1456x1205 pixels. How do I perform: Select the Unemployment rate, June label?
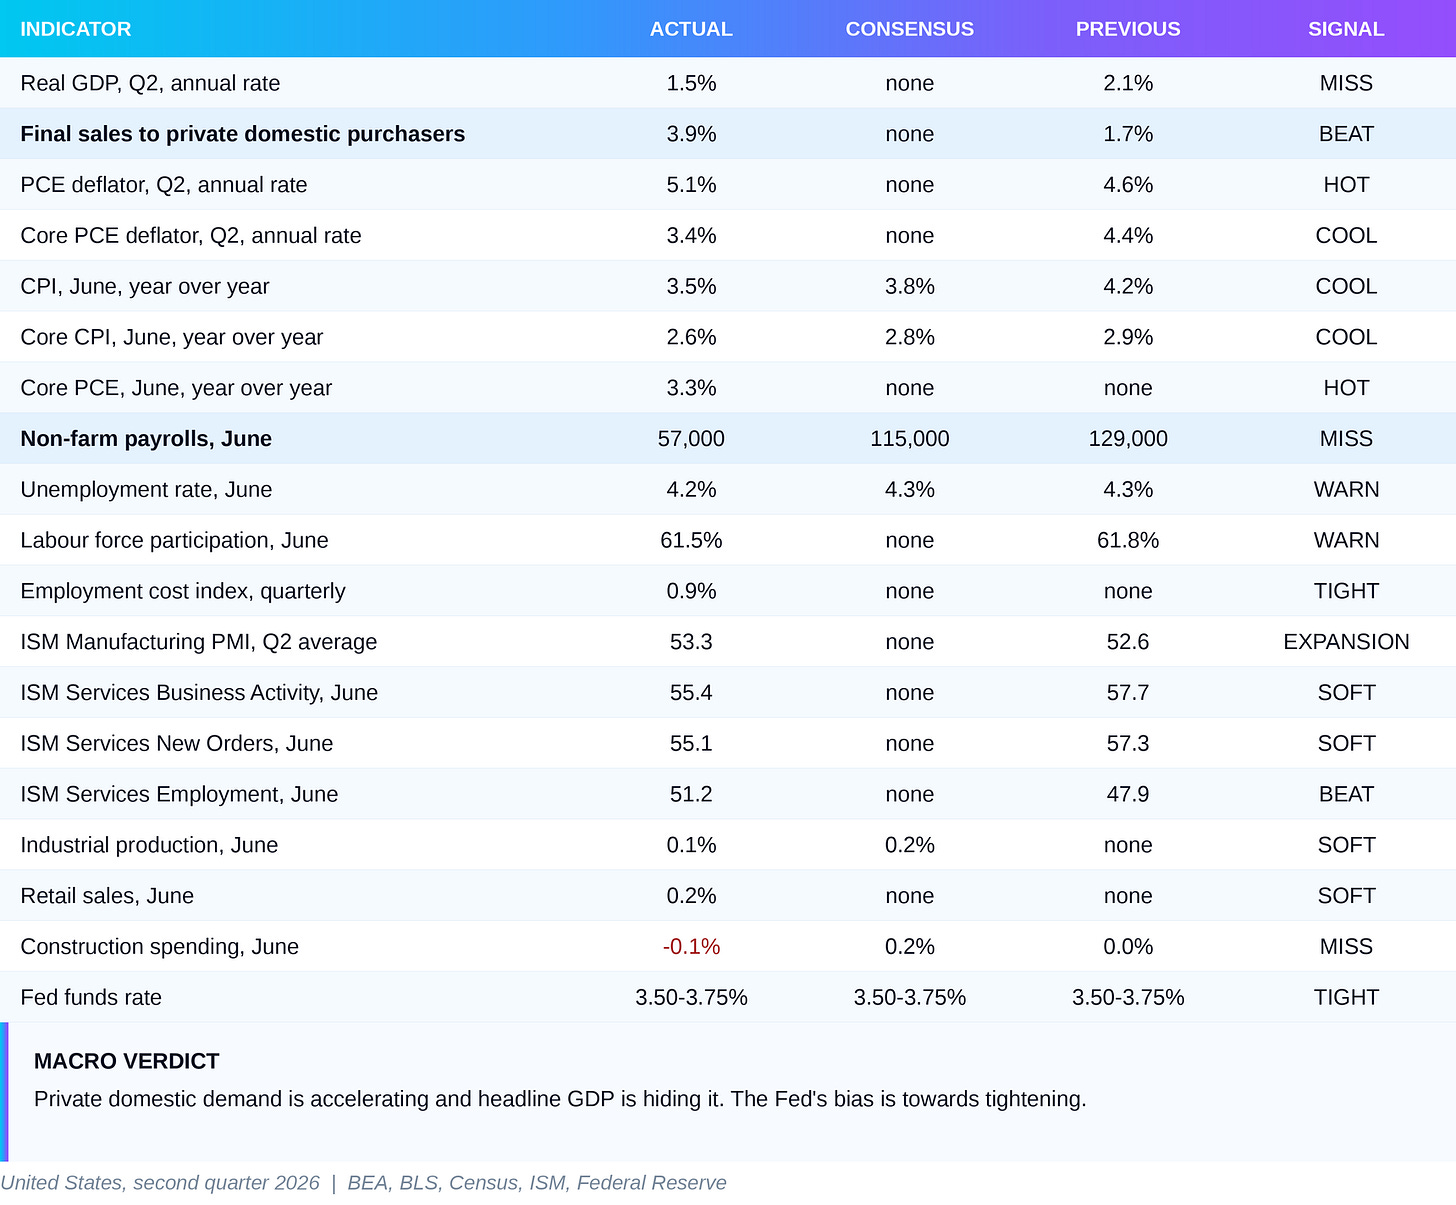click(146, 490)
